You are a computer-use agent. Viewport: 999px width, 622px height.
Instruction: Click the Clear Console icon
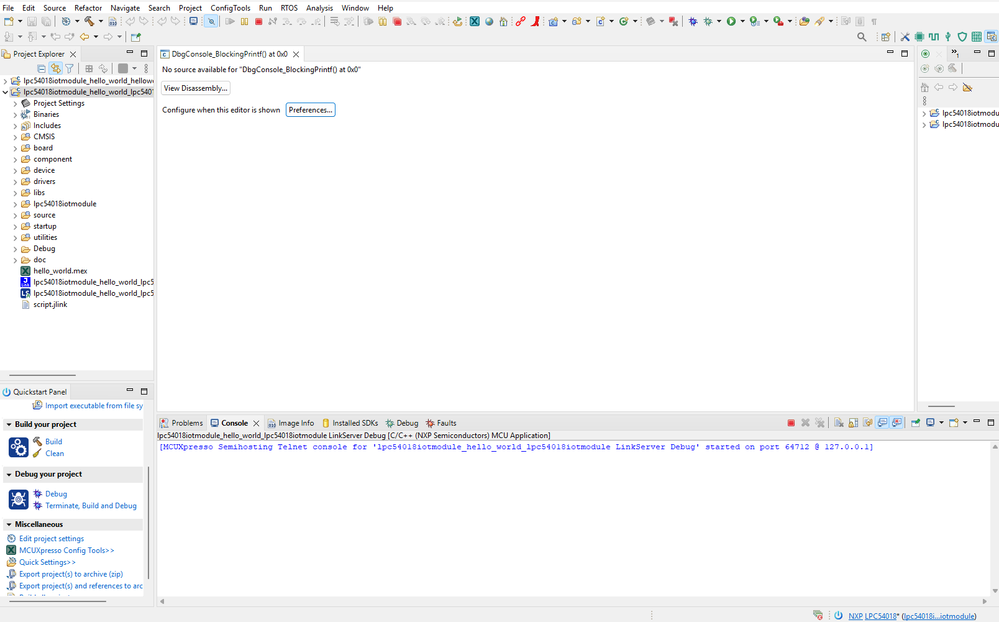(x=839, y=423)
